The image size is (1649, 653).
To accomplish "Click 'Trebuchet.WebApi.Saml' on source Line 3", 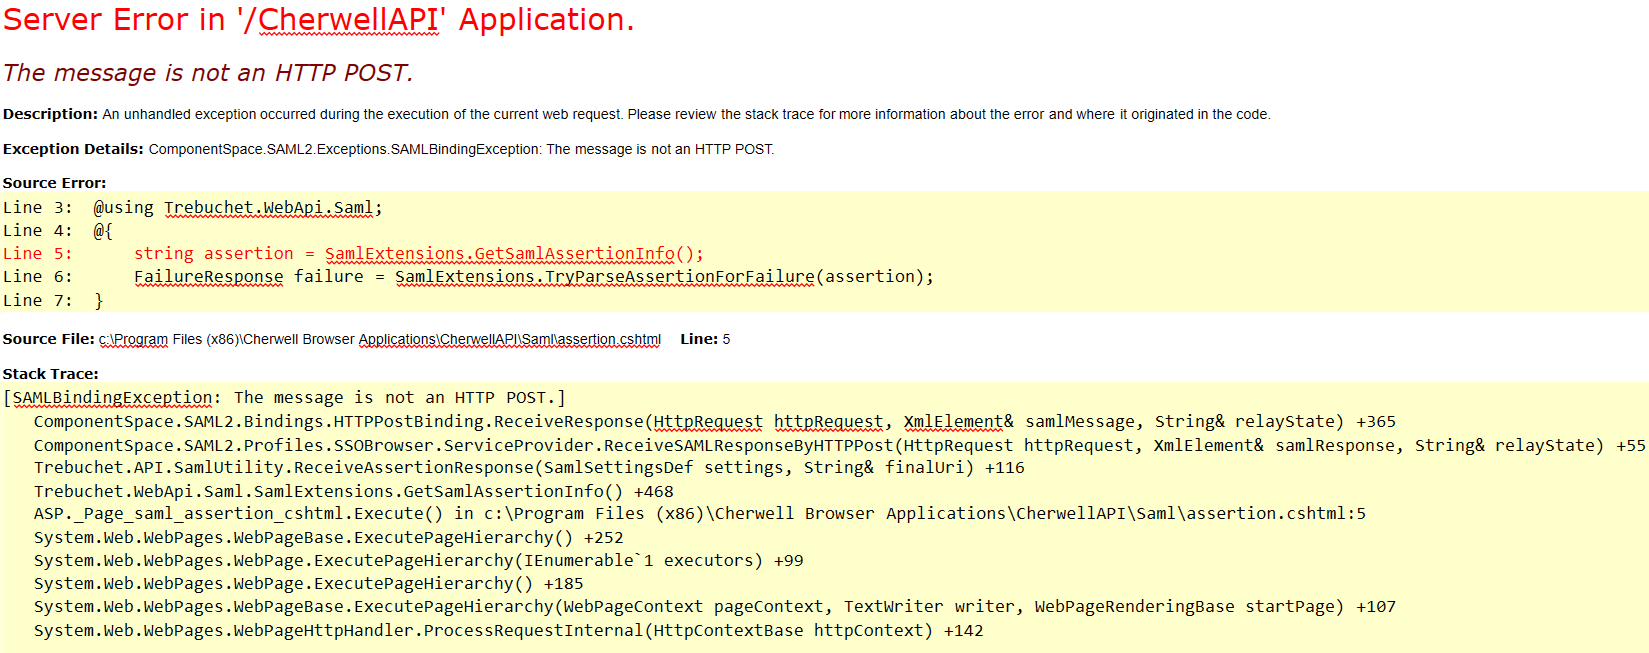I will [268, 207].
